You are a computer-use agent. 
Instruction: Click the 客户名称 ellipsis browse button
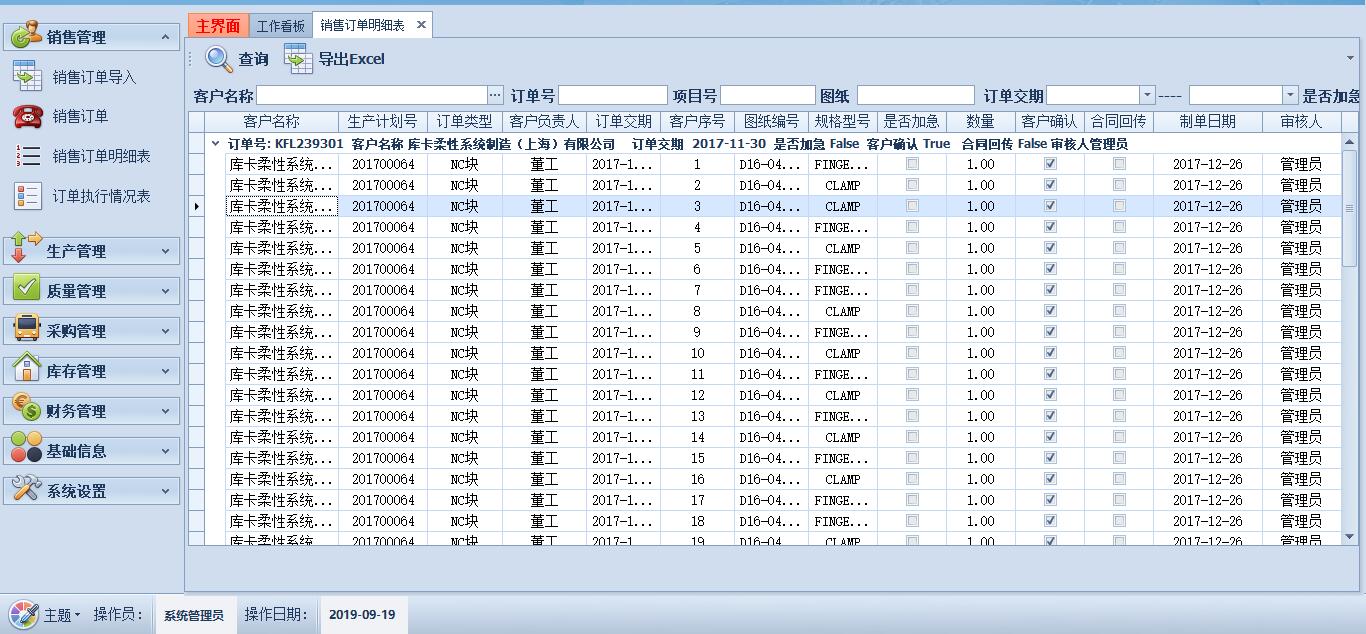tap(495, 96)
